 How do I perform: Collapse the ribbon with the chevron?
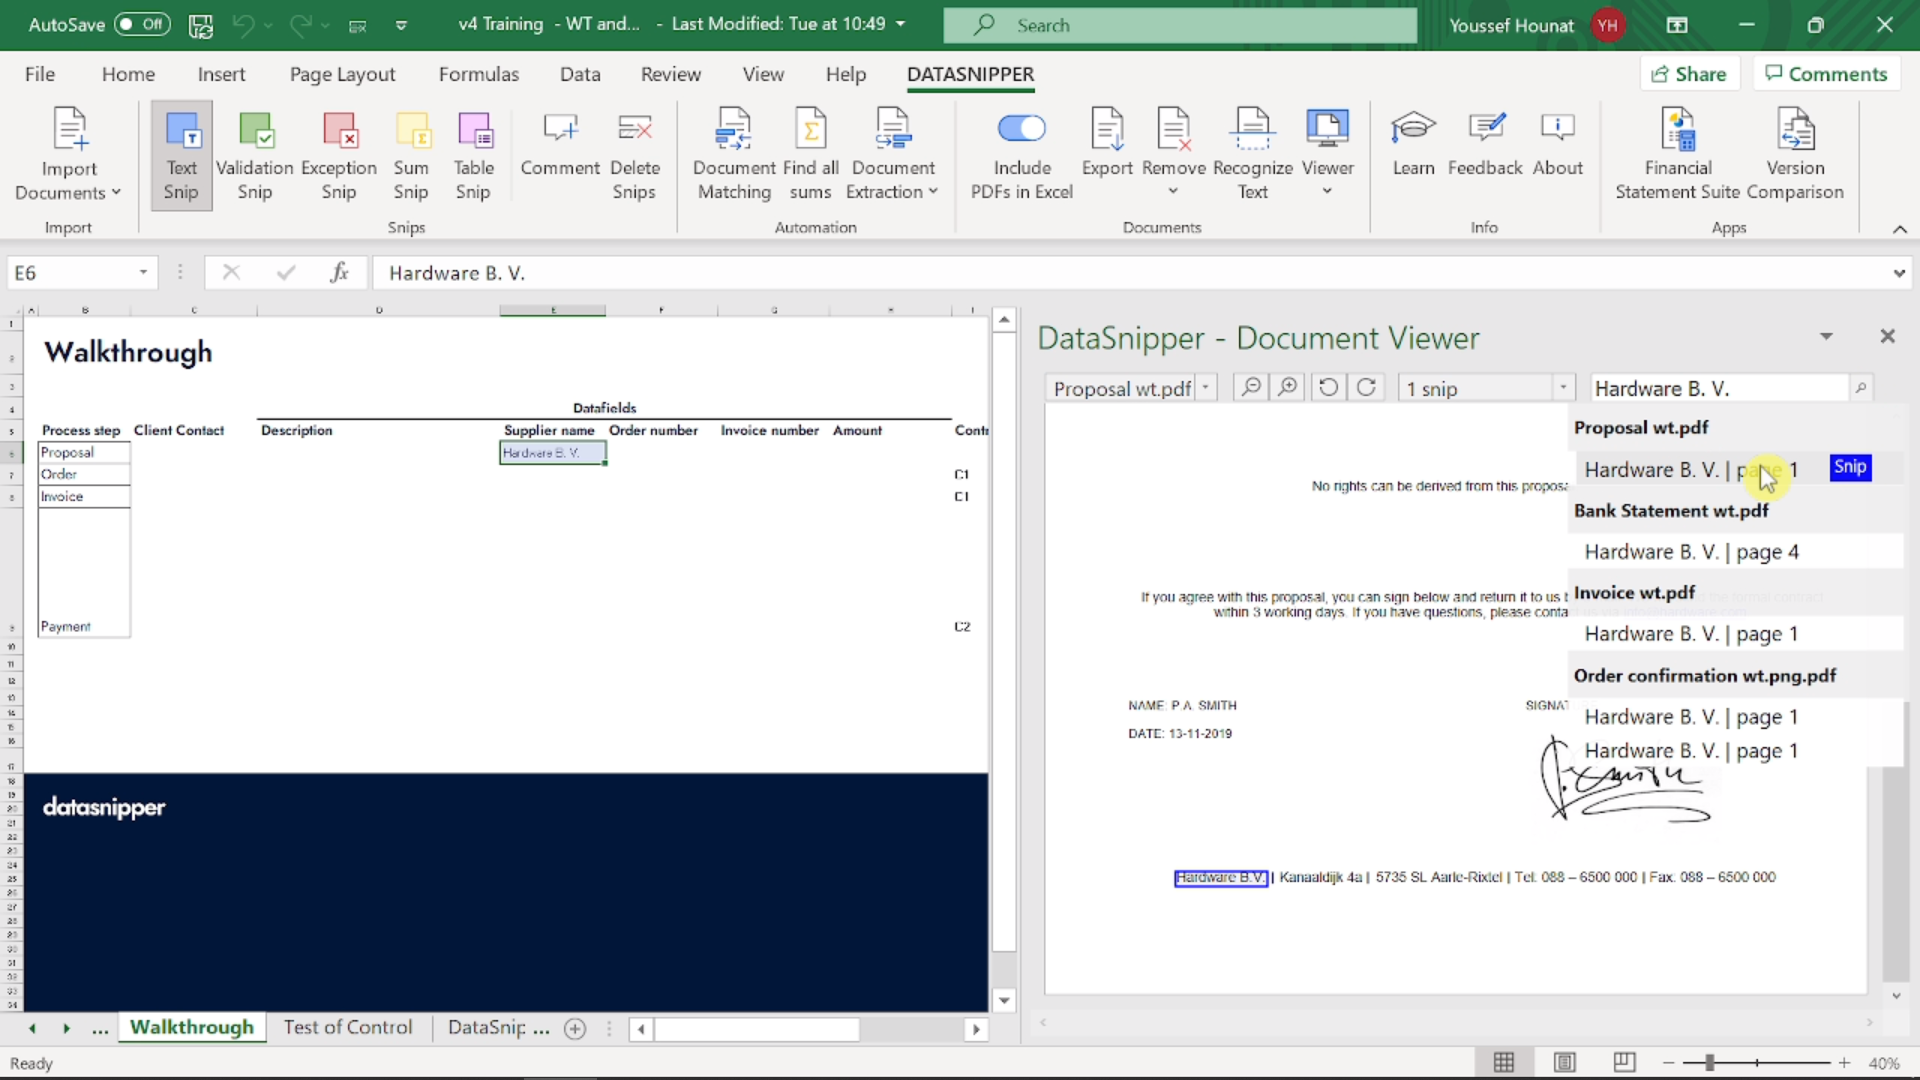[1900, 229]
